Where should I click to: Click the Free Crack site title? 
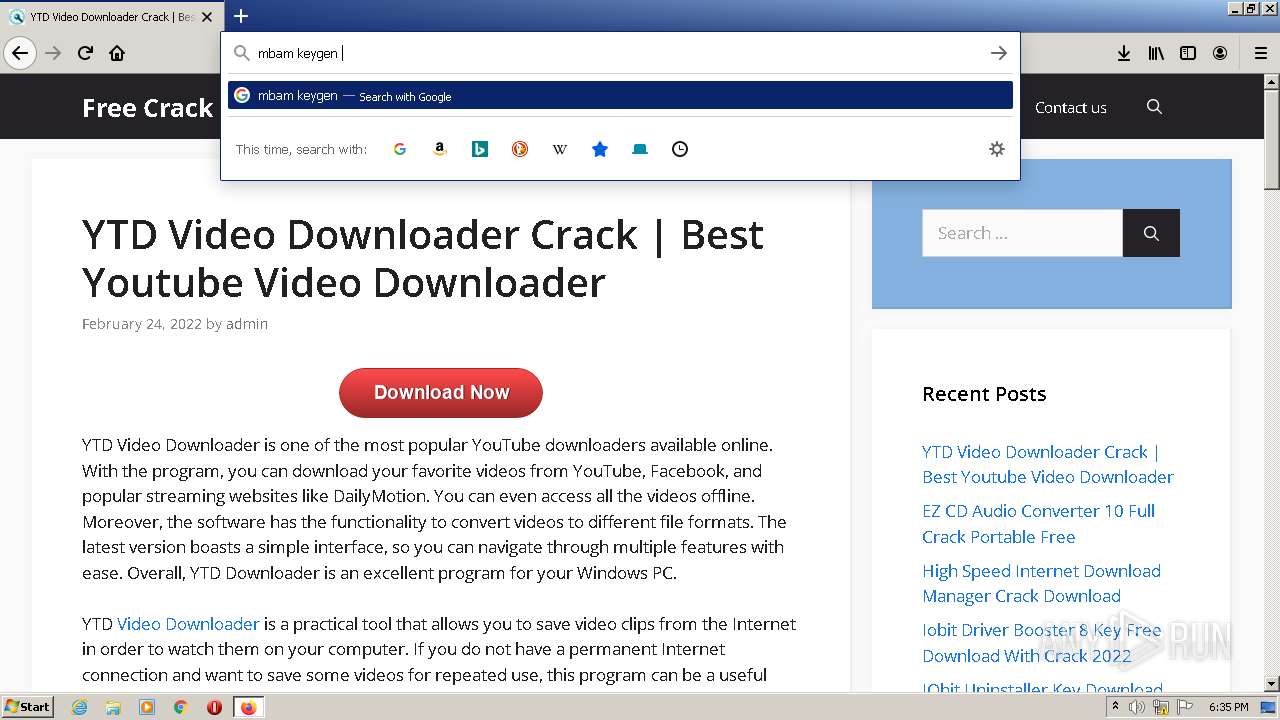(x=147, y=107)
